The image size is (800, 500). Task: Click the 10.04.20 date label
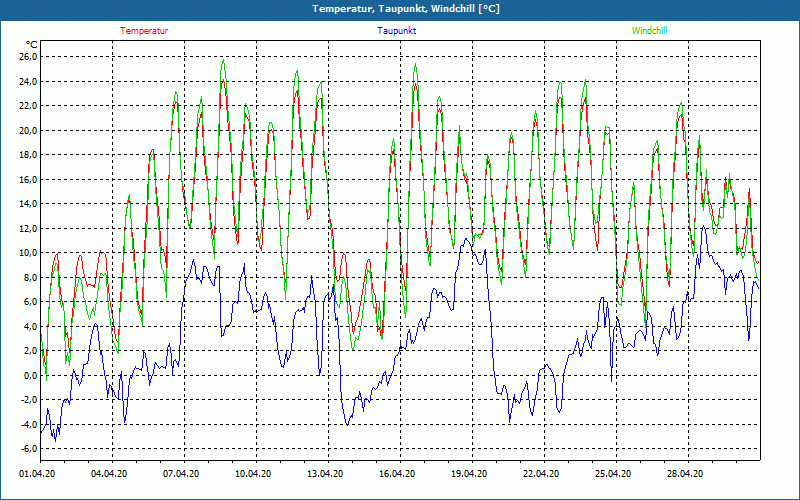click(x=253, y=473)
